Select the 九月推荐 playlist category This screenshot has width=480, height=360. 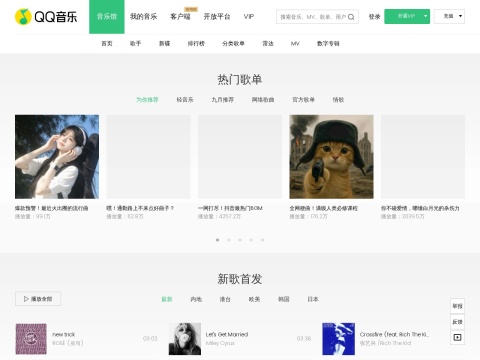[x=222, y=100]
